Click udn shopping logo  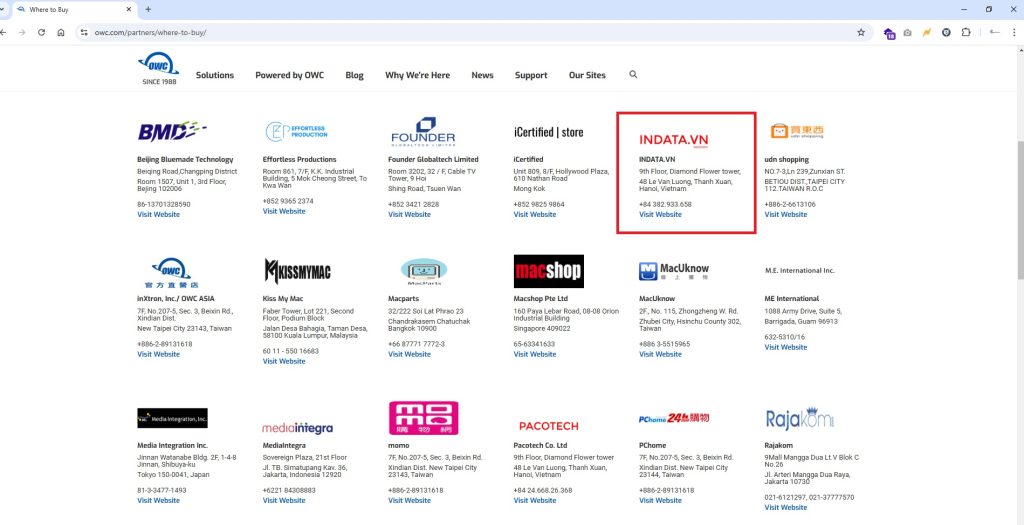tap(797, 131)
